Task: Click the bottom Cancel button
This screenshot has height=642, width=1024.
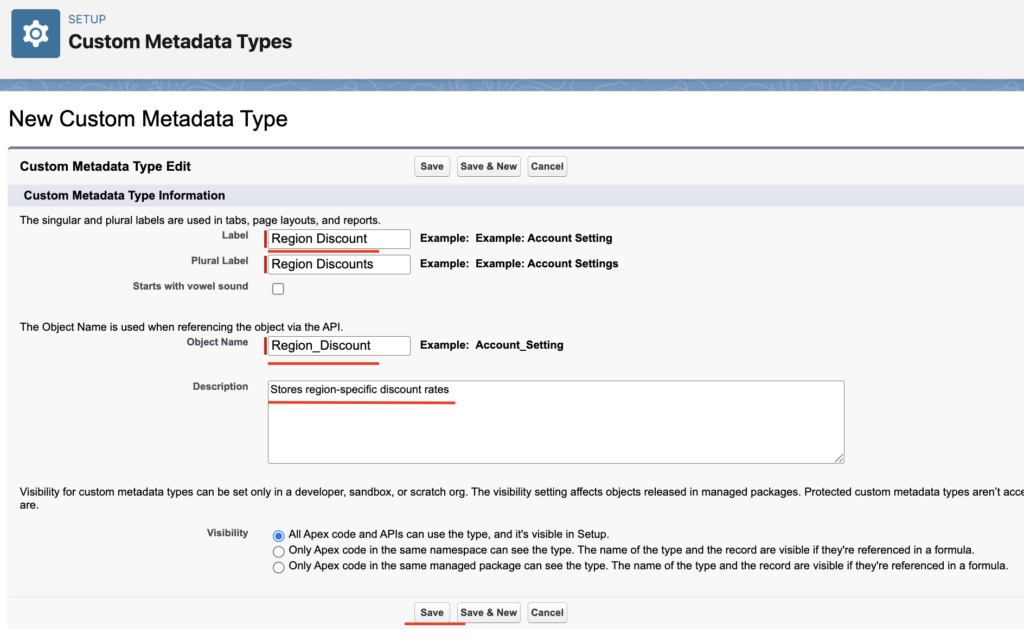Action: click(x=547, y=612)
